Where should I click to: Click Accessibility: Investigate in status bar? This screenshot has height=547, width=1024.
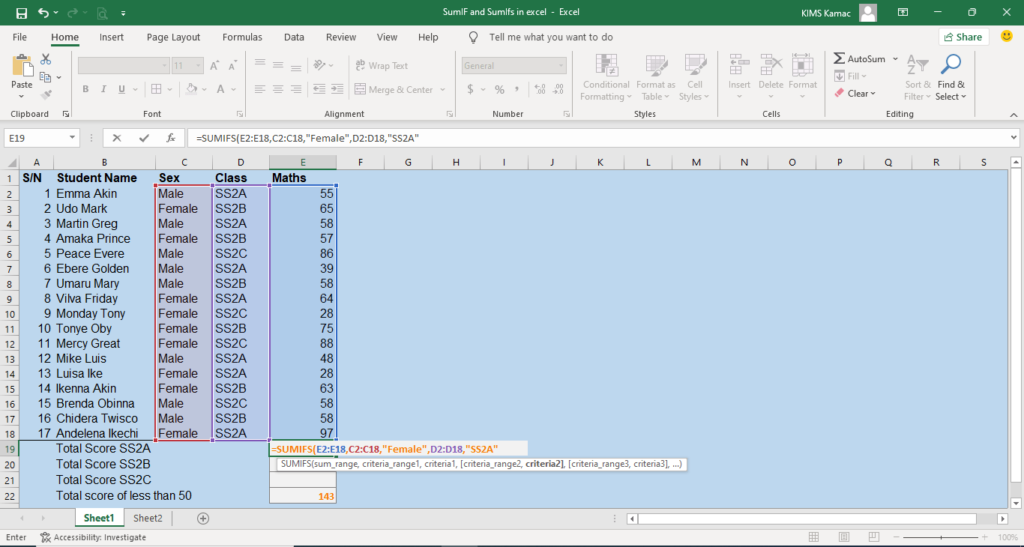pyautogui.click(x=93, y=537)
